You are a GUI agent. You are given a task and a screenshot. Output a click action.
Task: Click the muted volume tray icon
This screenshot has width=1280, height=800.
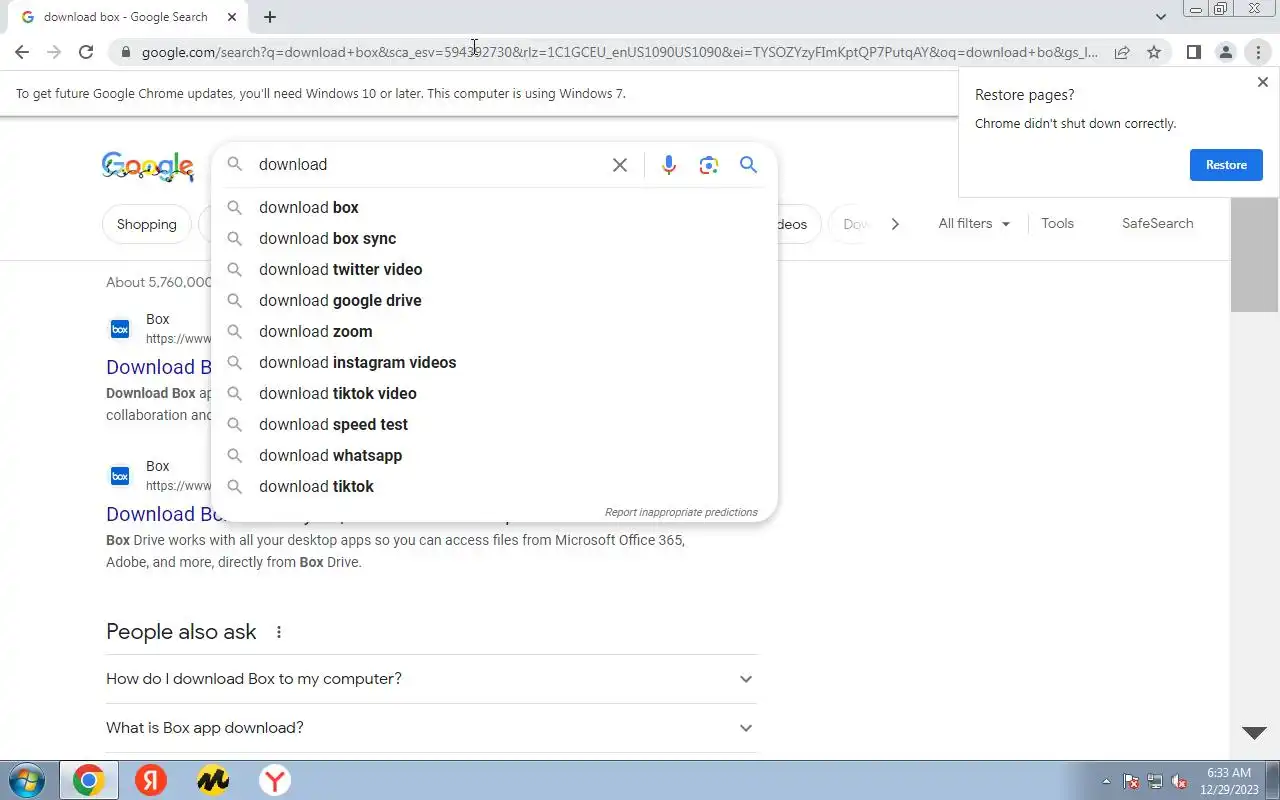click(1180, 781)
